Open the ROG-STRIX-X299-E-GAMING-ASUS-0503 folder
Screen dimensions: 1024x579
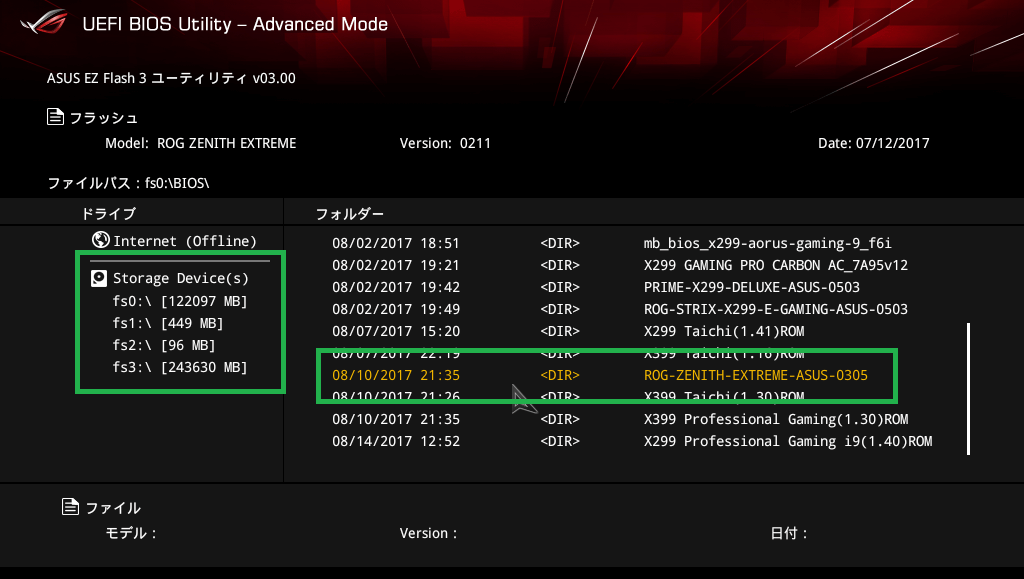[x=775, y=309]
